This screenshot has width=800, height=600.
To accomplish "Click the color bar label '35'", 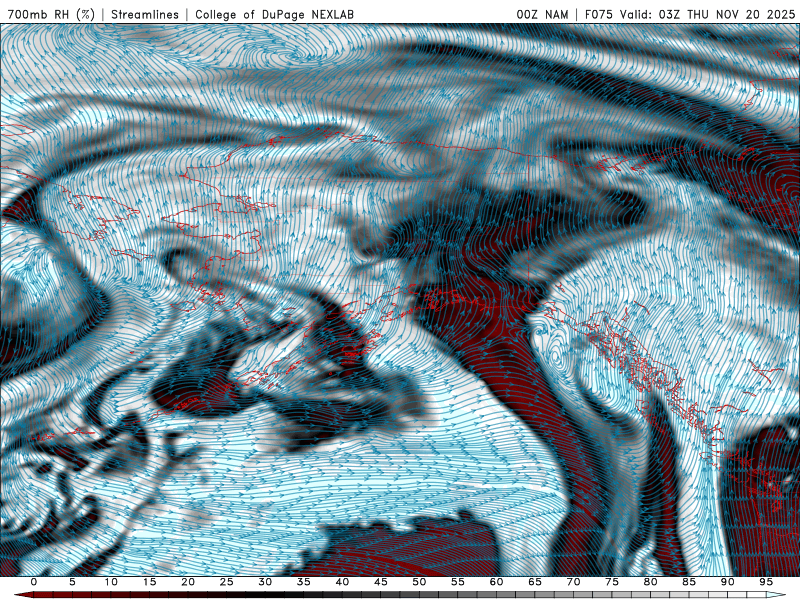I will tap(304, 582).
